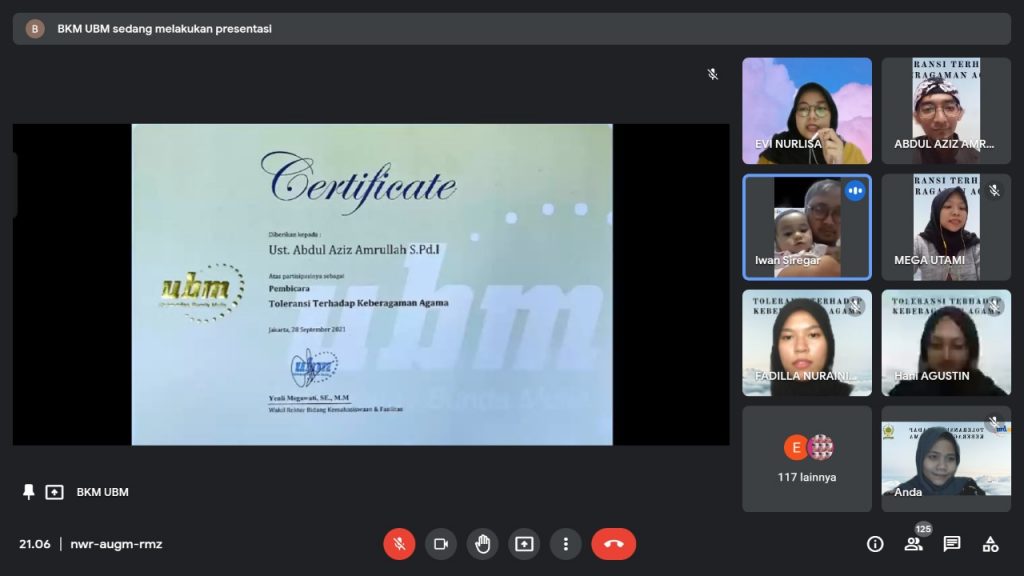The height and width of the screenshot is (576, 1024).
Task: Click the pin icon next to BKM UBM
Action: 28,492
